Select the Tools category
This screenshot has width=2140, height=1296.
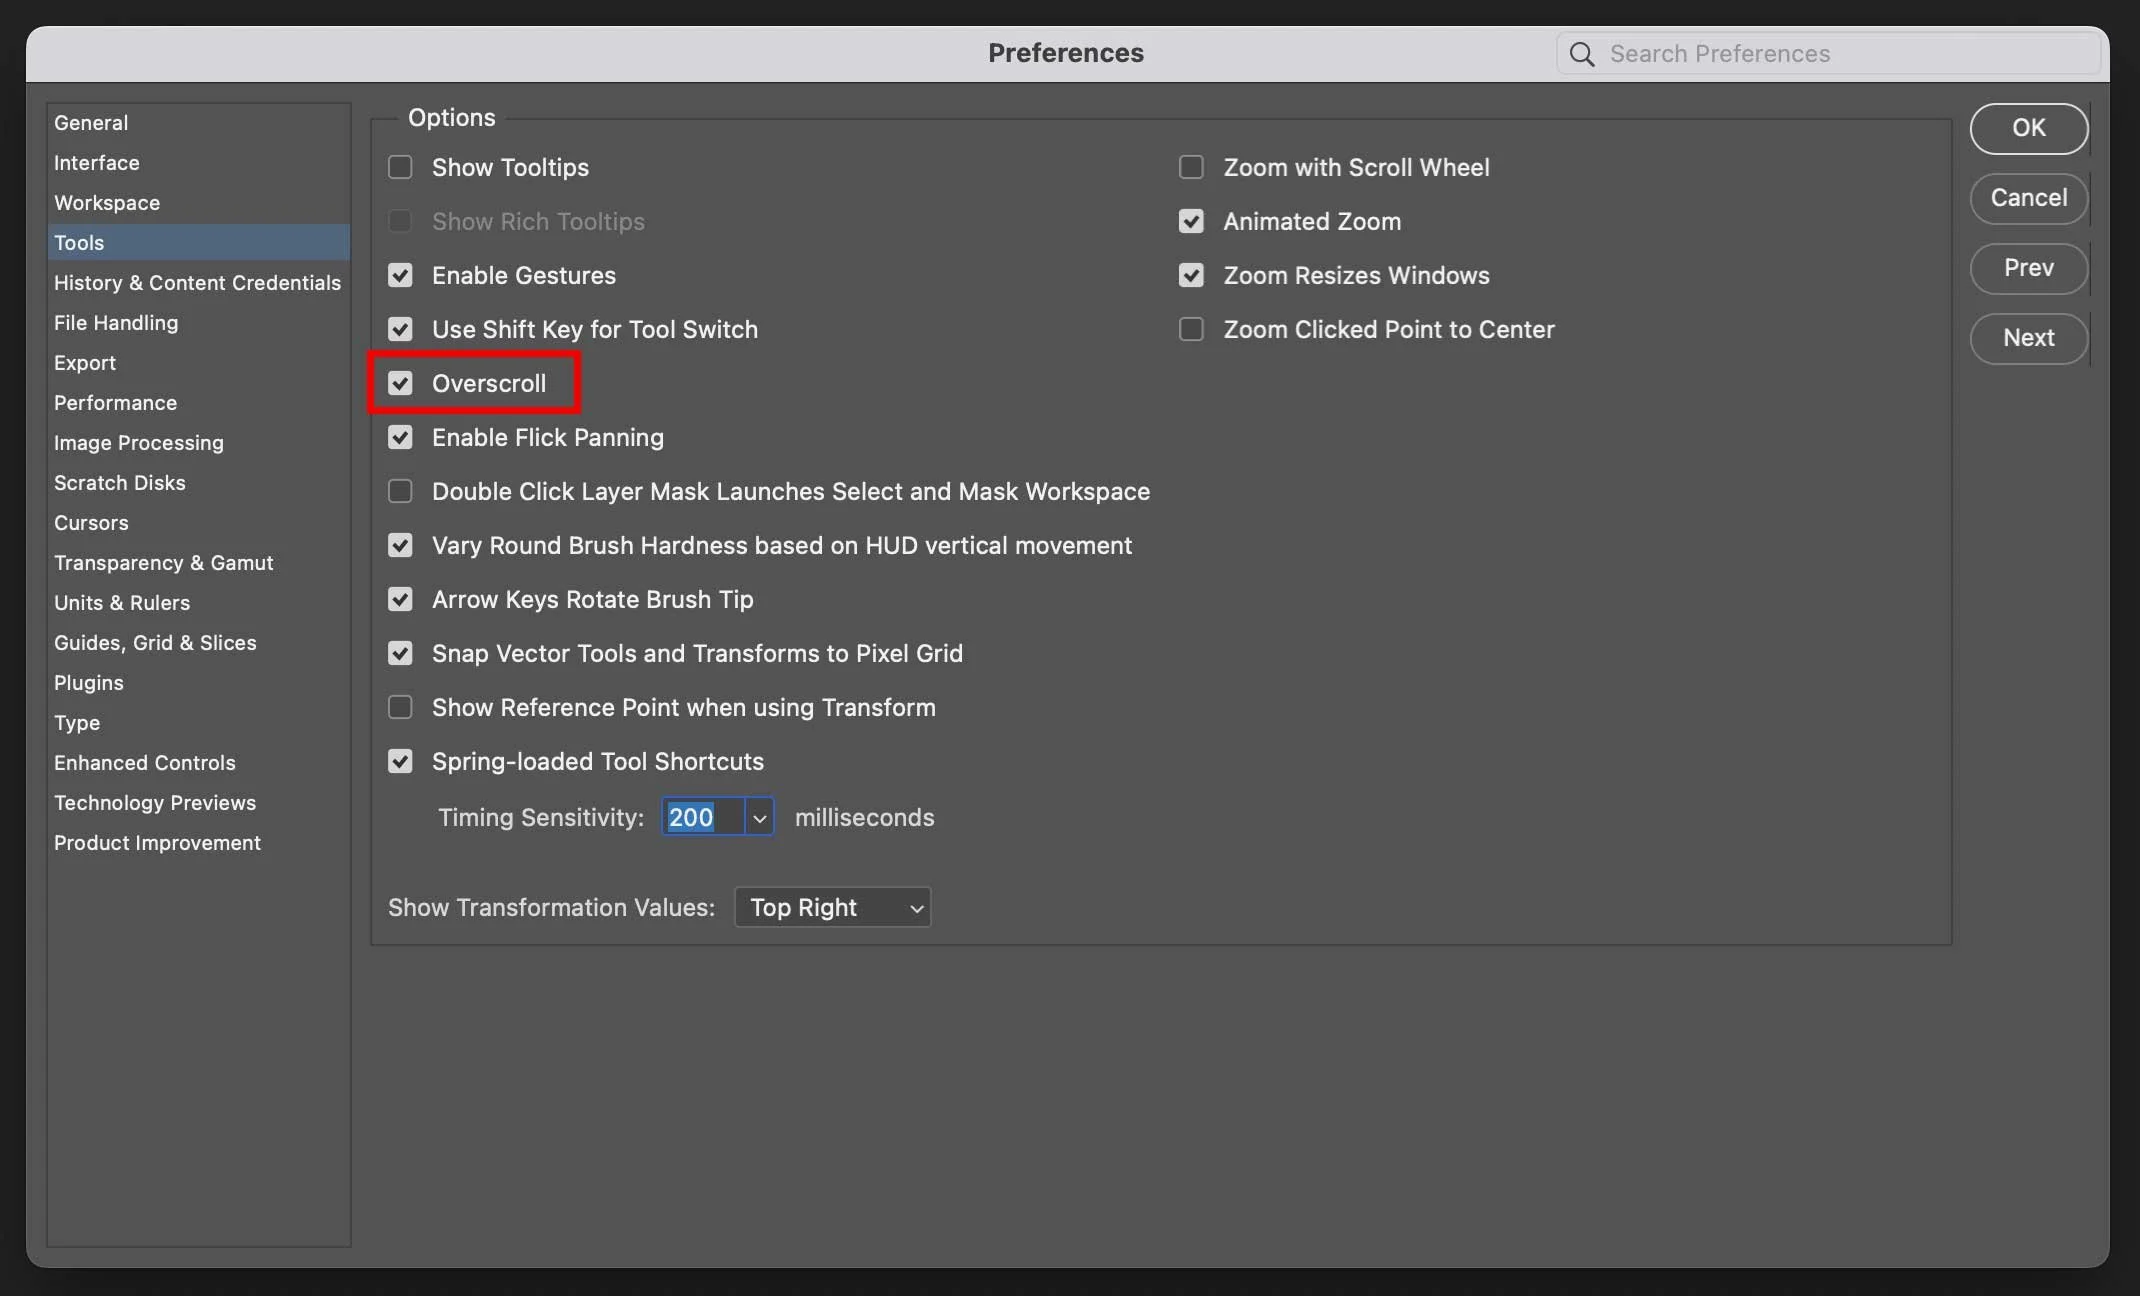pyautogui.click(x=198, y=243)
